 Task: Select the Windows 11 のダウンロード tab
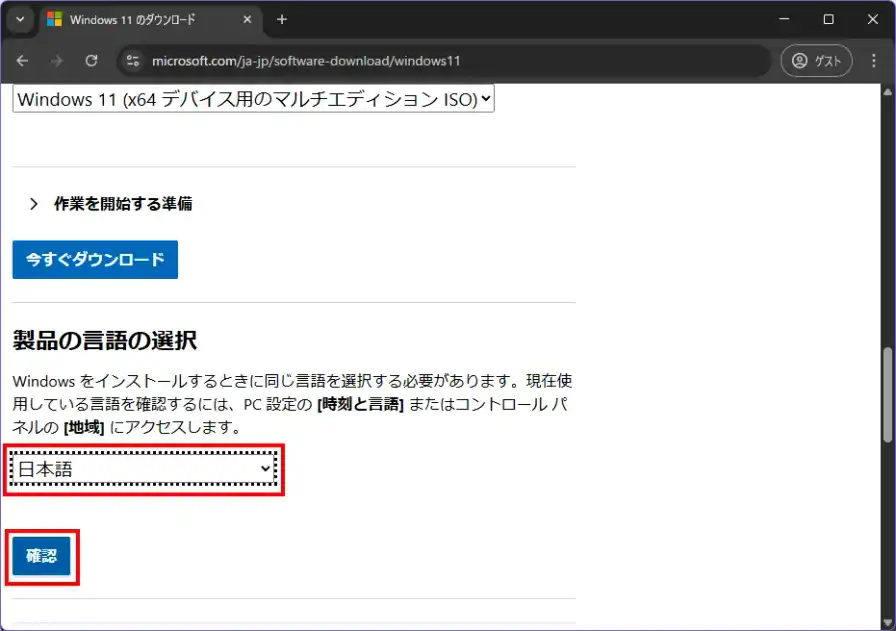tap(140, 20)
